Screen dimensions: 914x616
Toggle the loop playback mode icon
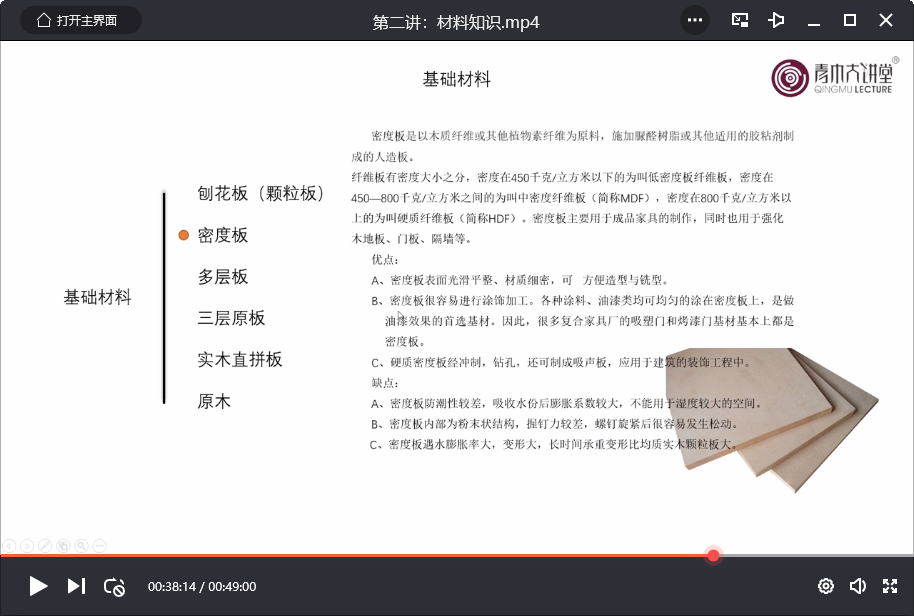point(114,587)
